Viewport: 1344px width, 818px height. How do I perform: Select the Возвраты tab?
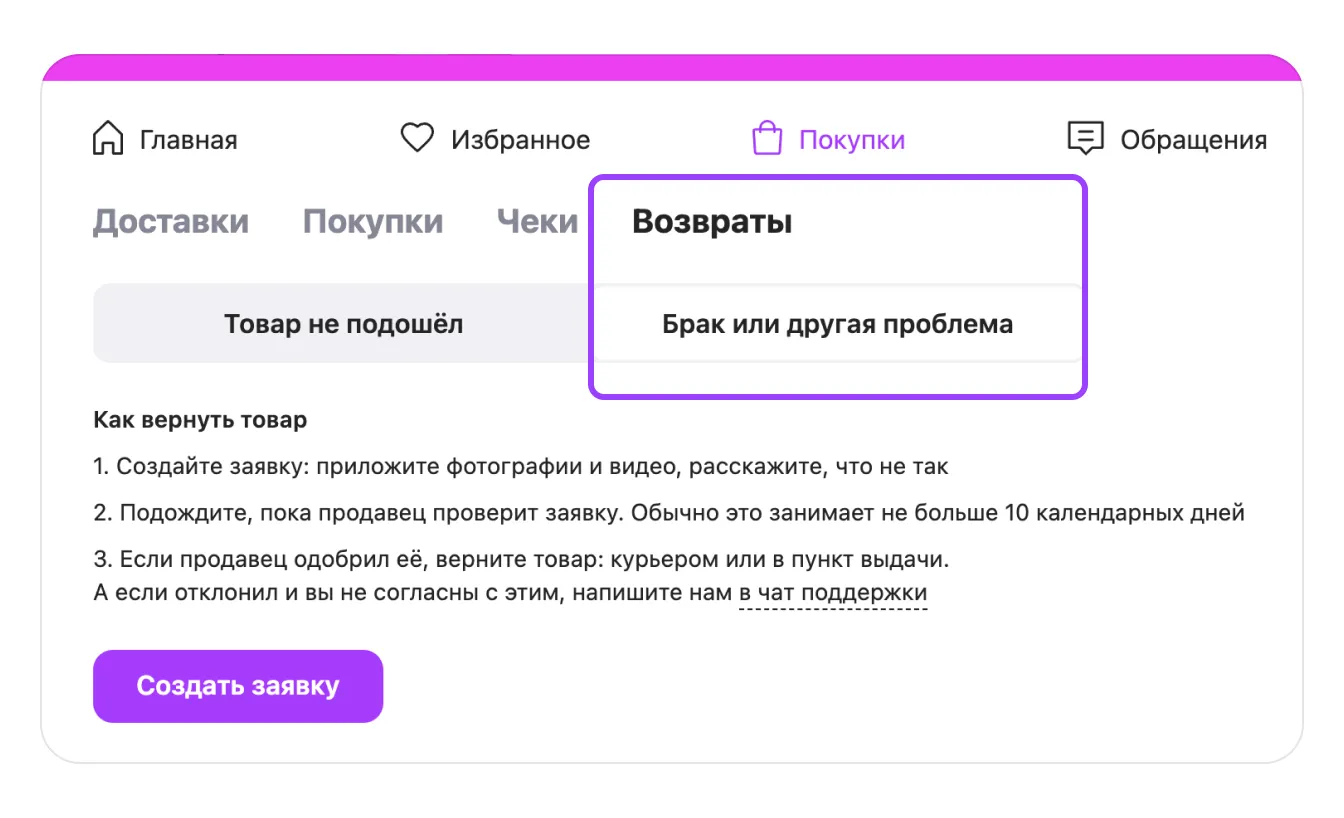tap(712, 222)
